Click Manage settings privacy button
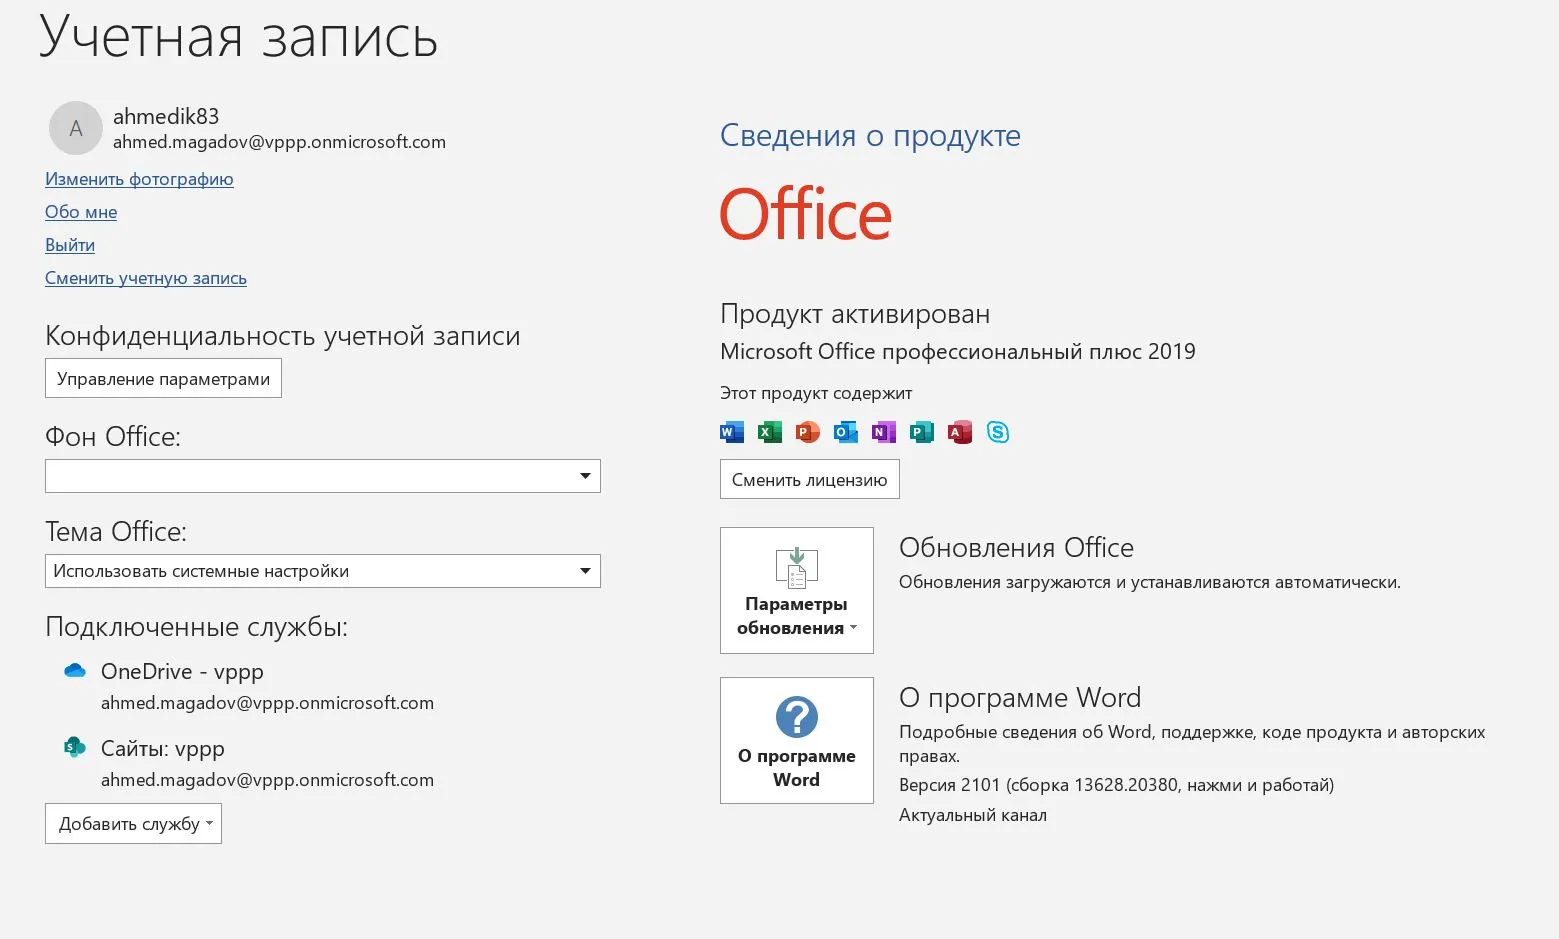Image resolution: width=1559 pixels, height=939 pixels. click(163, 378)
